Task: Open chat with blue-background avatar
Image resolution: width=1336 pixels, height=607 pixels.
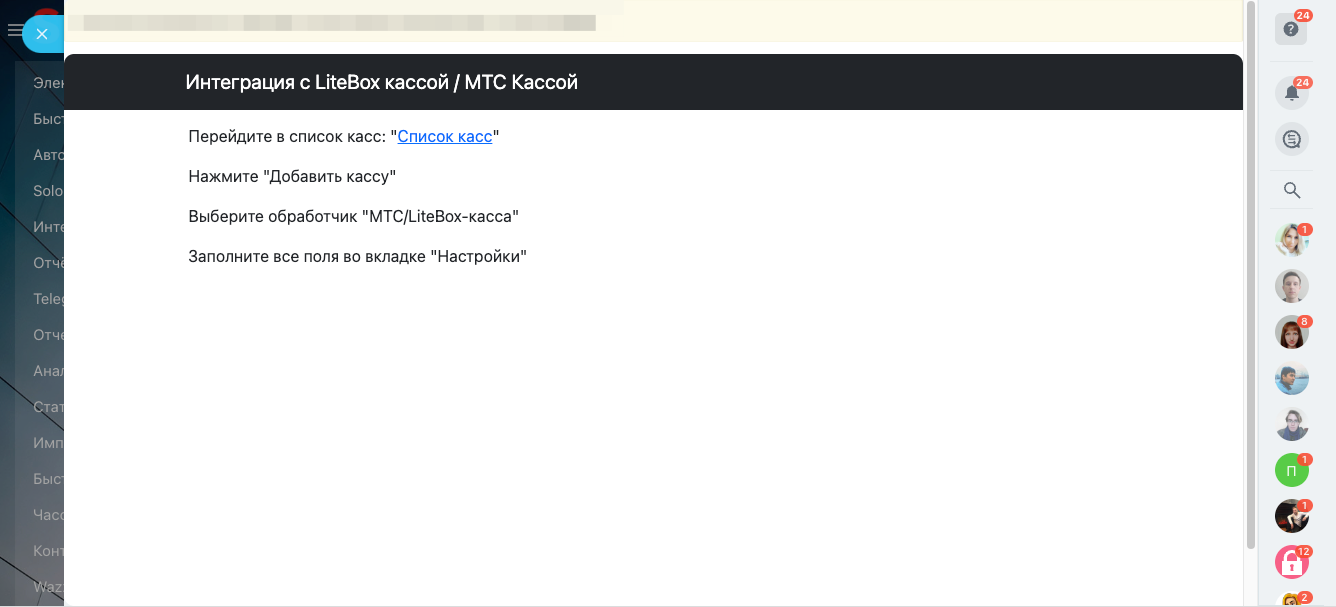Action: [x=1291, y=378]
